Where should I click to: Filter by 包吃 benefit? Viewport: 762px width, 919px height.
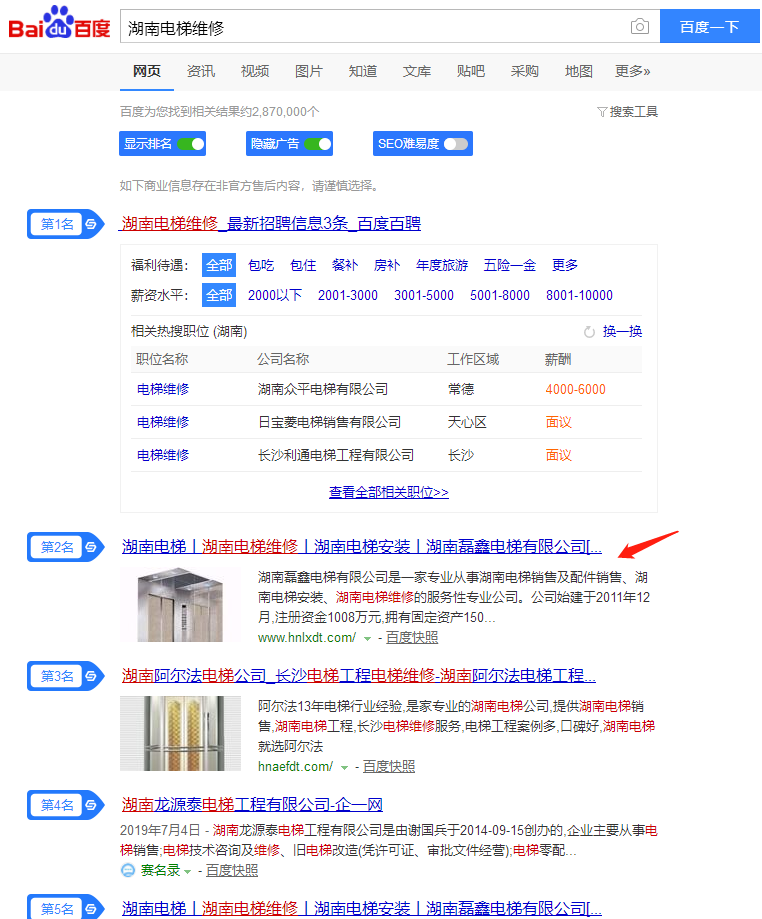(x=261, y=266)
